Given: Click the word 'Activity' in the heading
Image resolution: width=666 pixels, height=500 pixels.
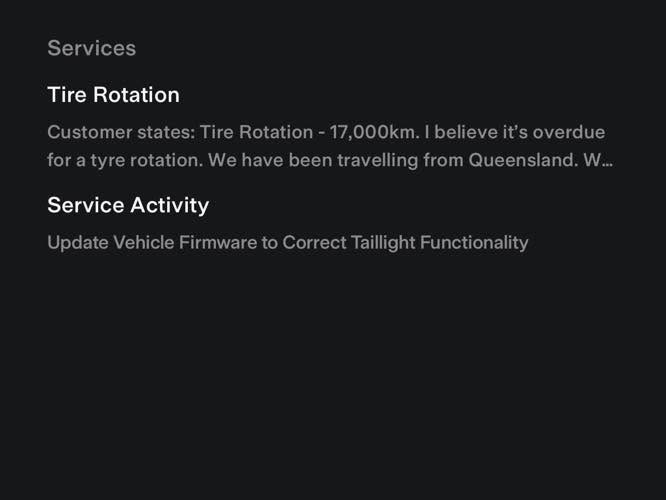Looking at the screenshot, I should pos(169,205).
